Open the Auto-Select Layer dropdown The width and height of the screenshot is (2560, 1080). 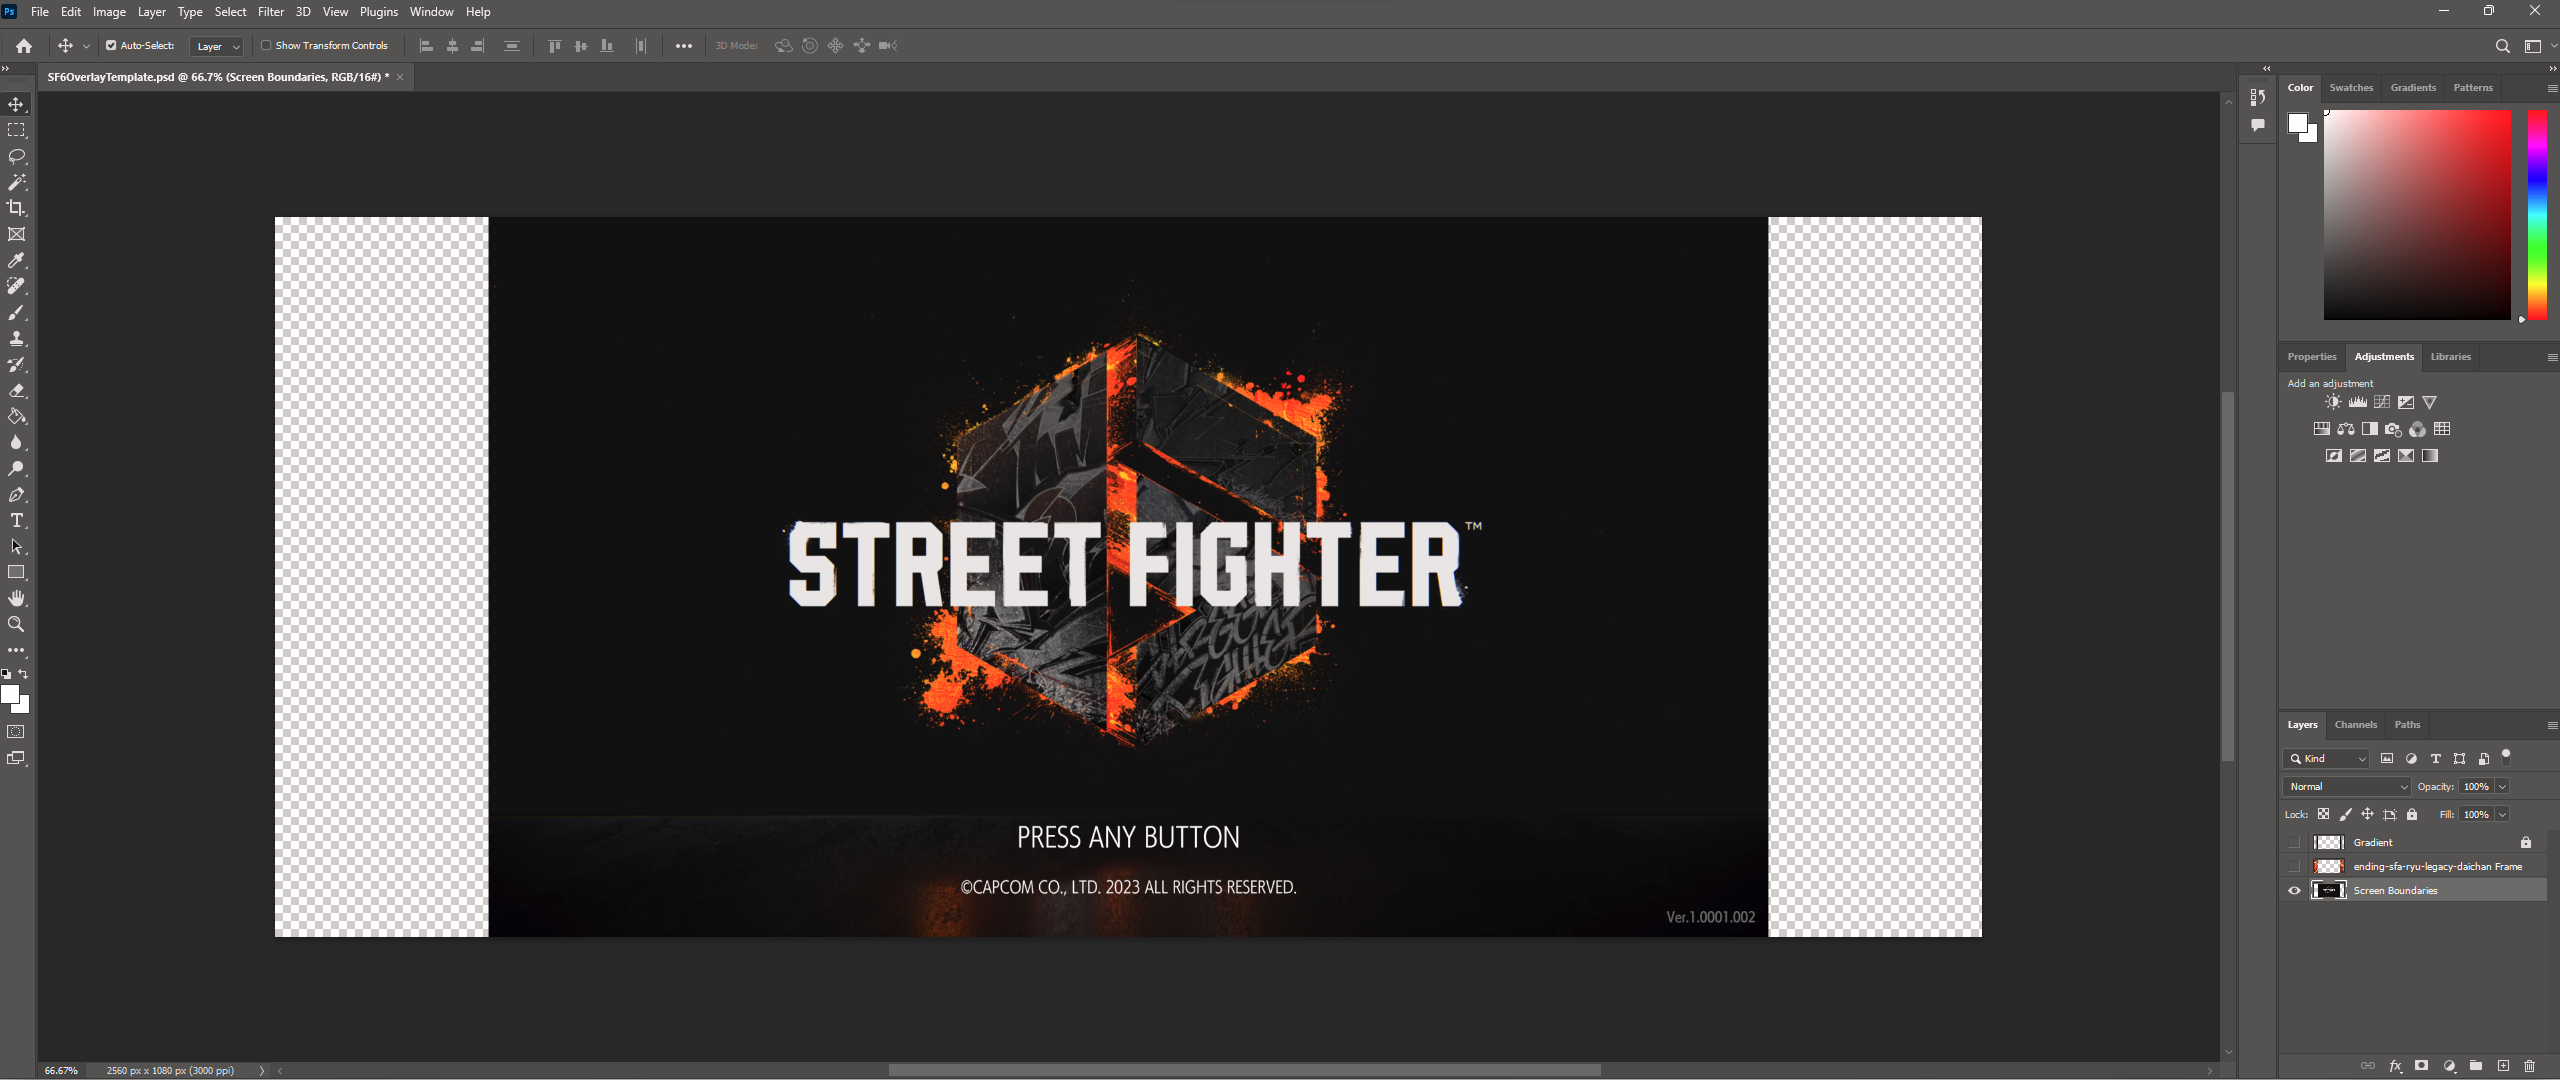pos(217,46)
